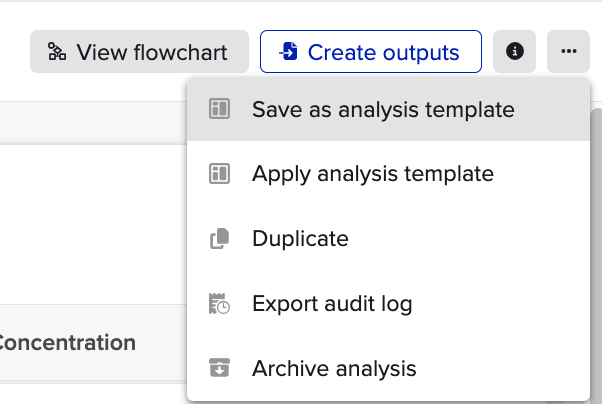Click the Duplicate copy icon
602x404 pixels.
[220, 238]
